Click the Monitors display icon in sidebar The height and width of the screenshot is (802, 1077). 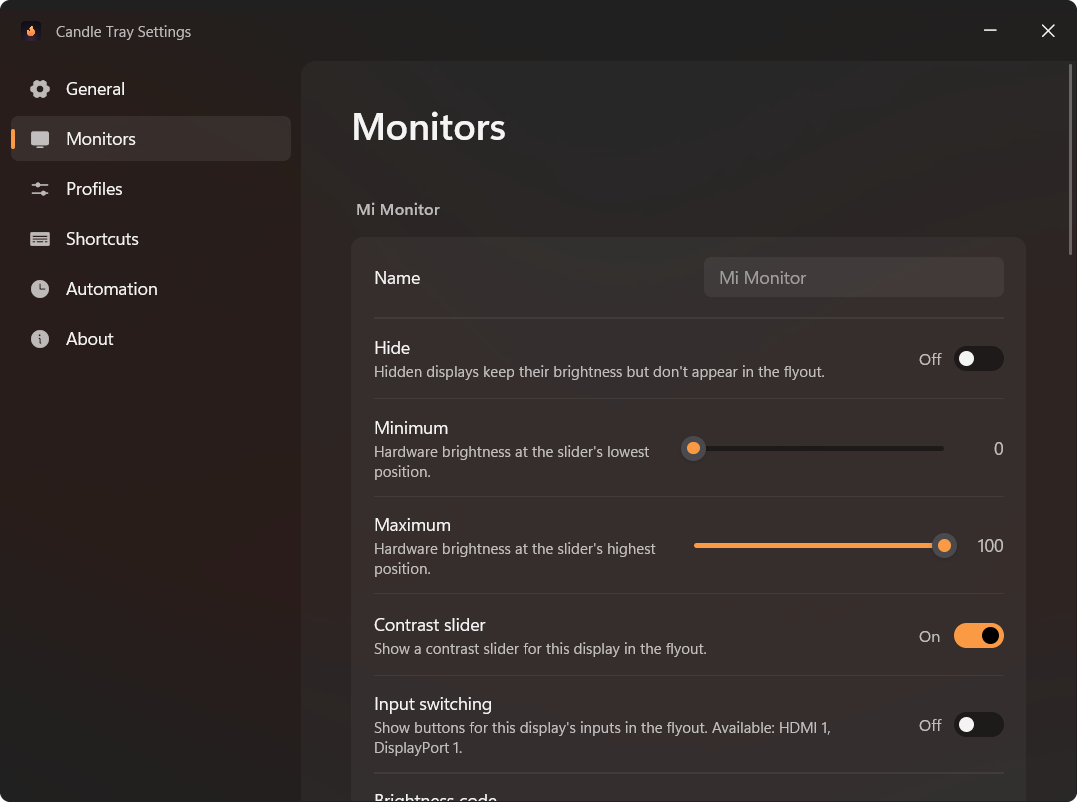[40, 139]
